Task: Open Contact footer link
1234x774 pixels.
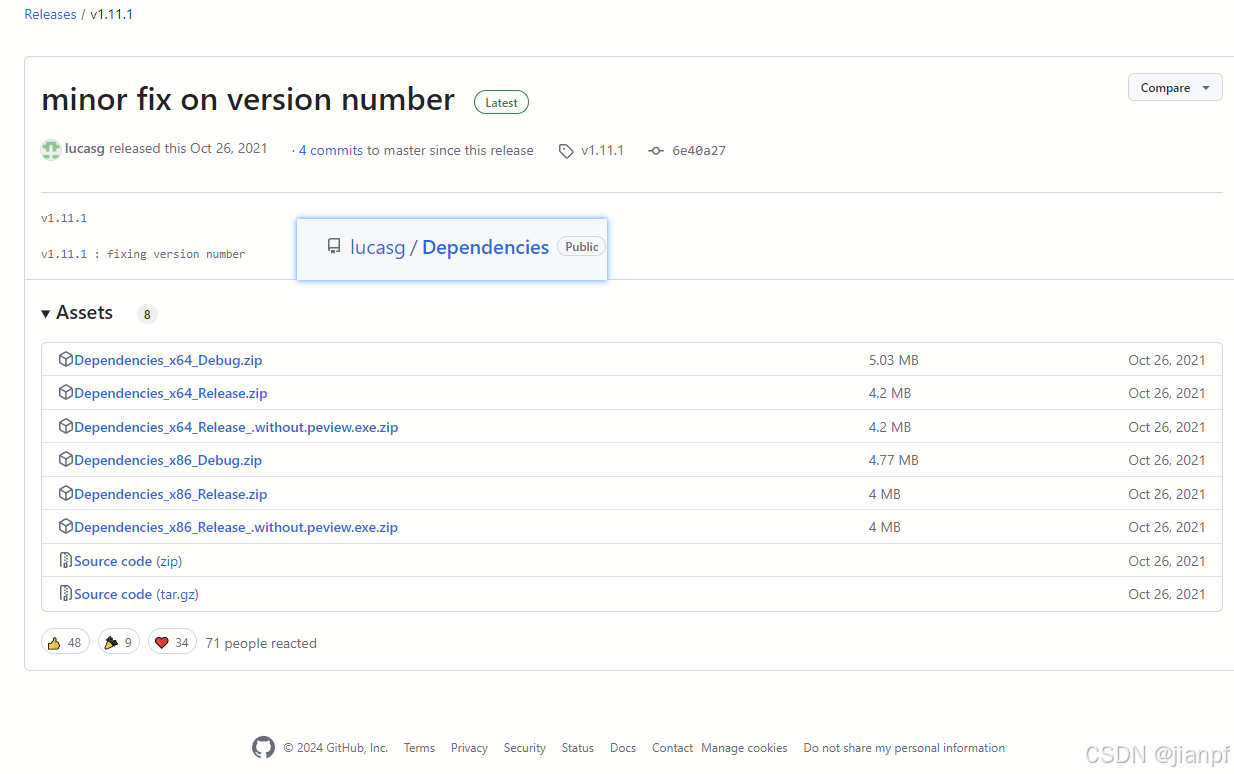Action: (672, 748)
